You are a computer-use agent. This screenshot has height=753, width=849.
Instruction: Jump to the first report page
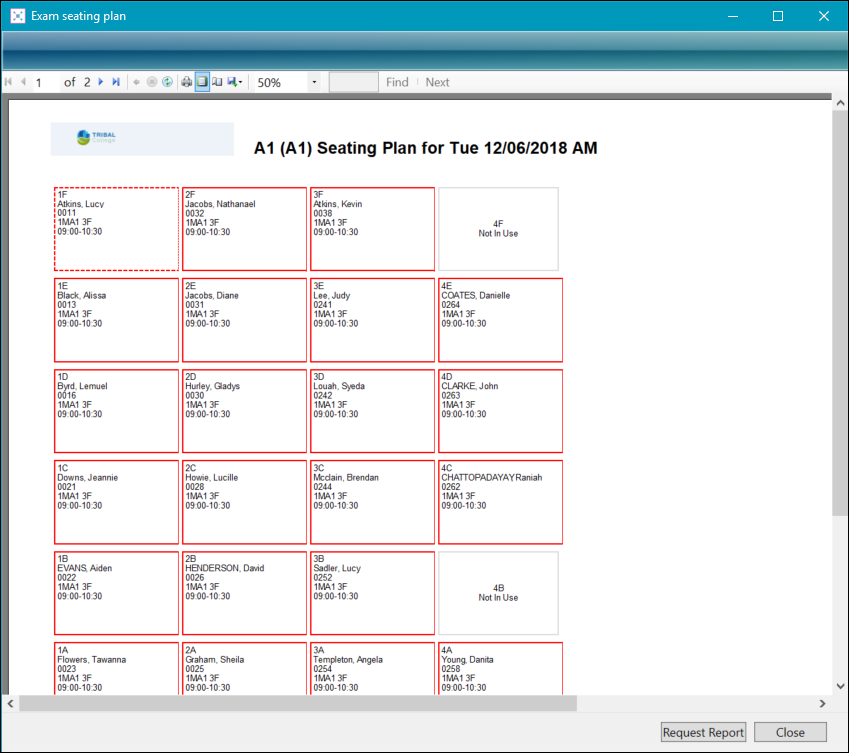pos(8,82)
